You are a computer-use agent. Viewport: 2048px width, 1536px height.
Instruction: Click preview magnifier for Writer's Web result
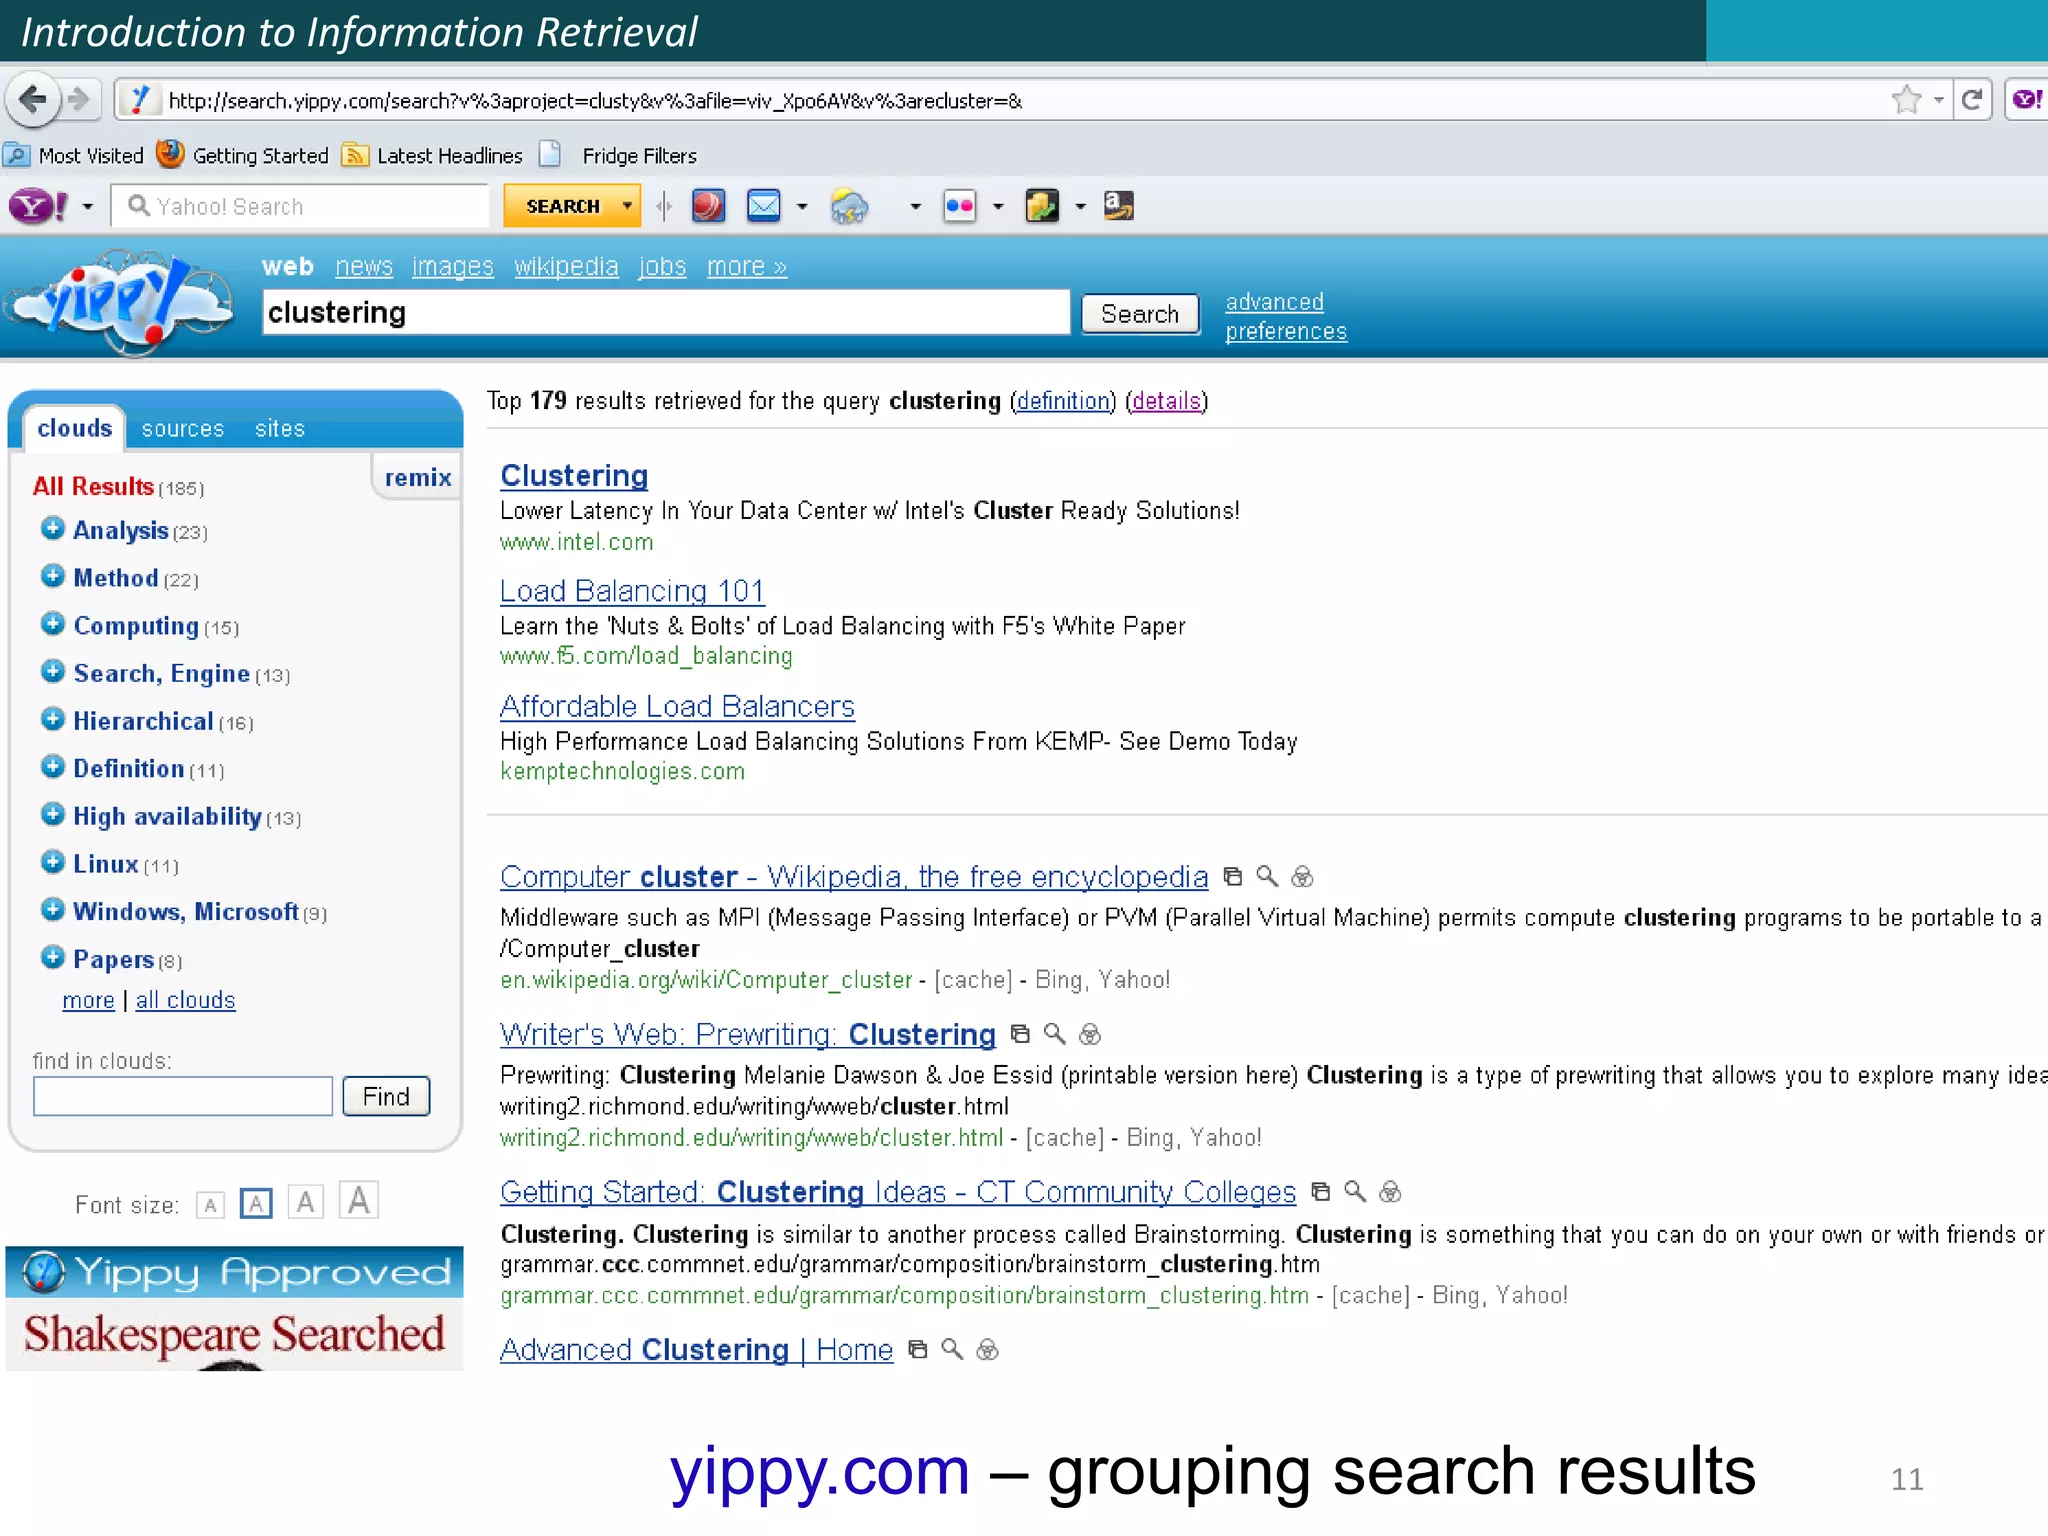(x=1055, y=1034)
